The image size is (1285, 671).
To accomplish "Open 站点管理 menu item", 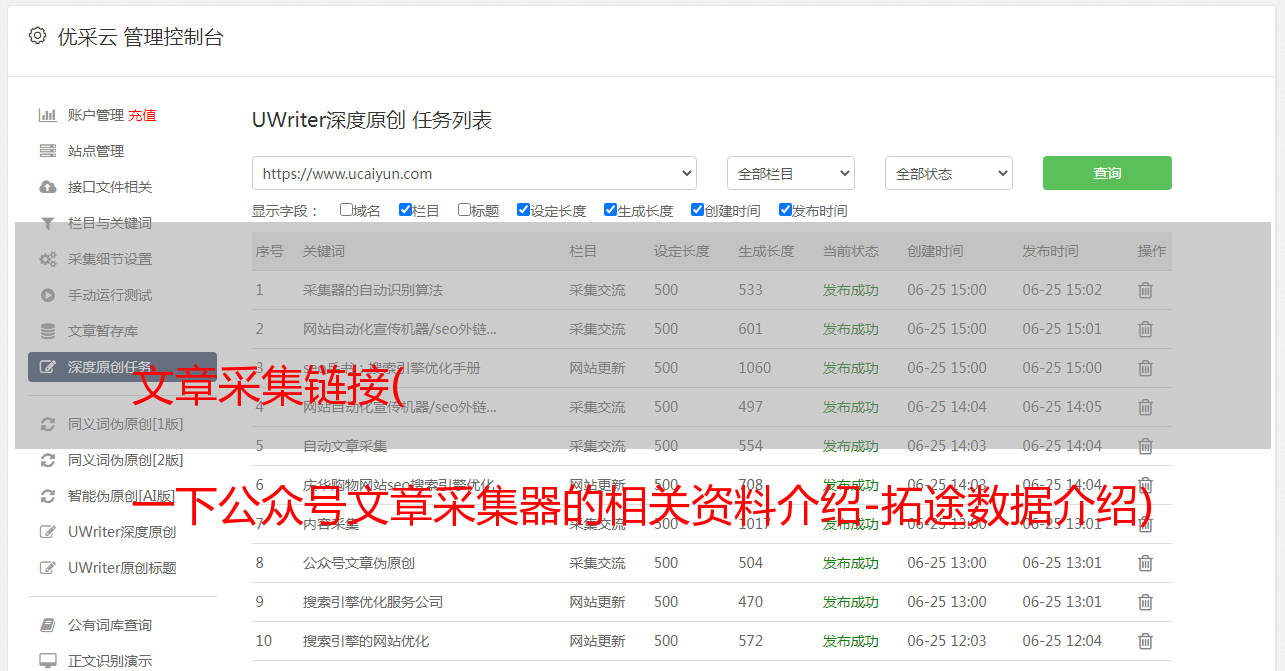I will [96, 151].
